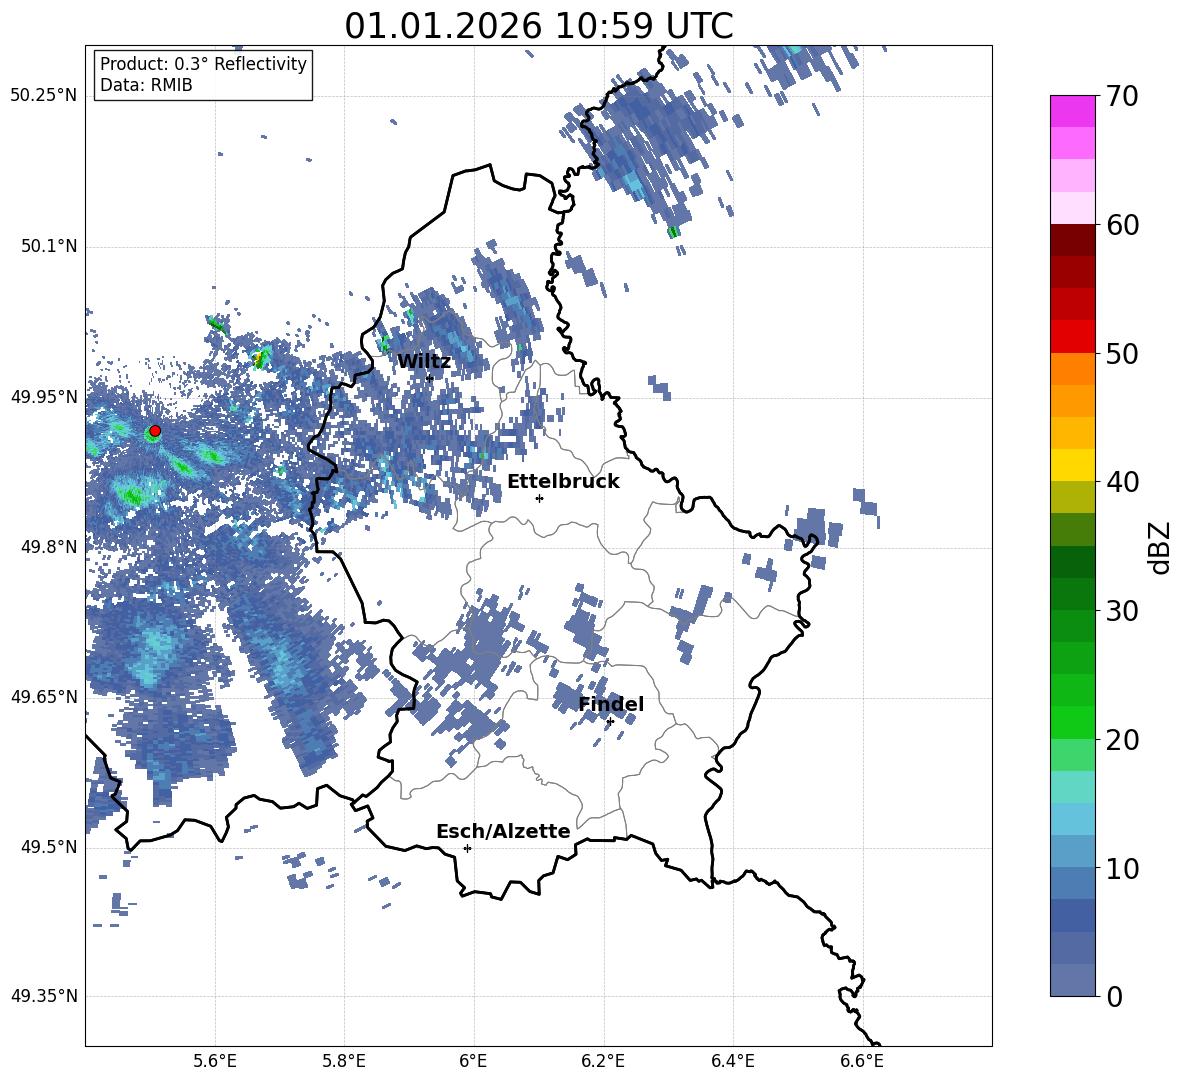Click the 6.6°E longitude label
This screenshot has width=1184, height=1081.
pos(862,1061)
